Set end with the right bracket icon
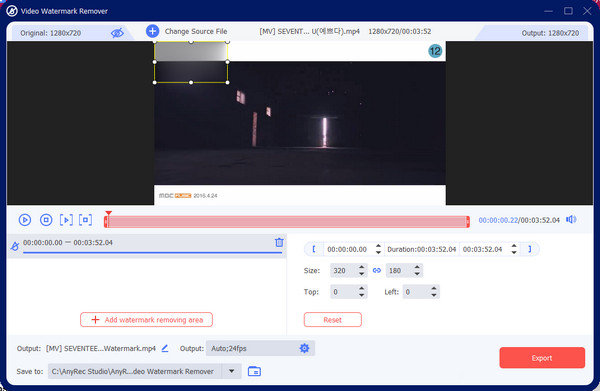This screenshot has height=391, width=600. [x=530, y=249]
